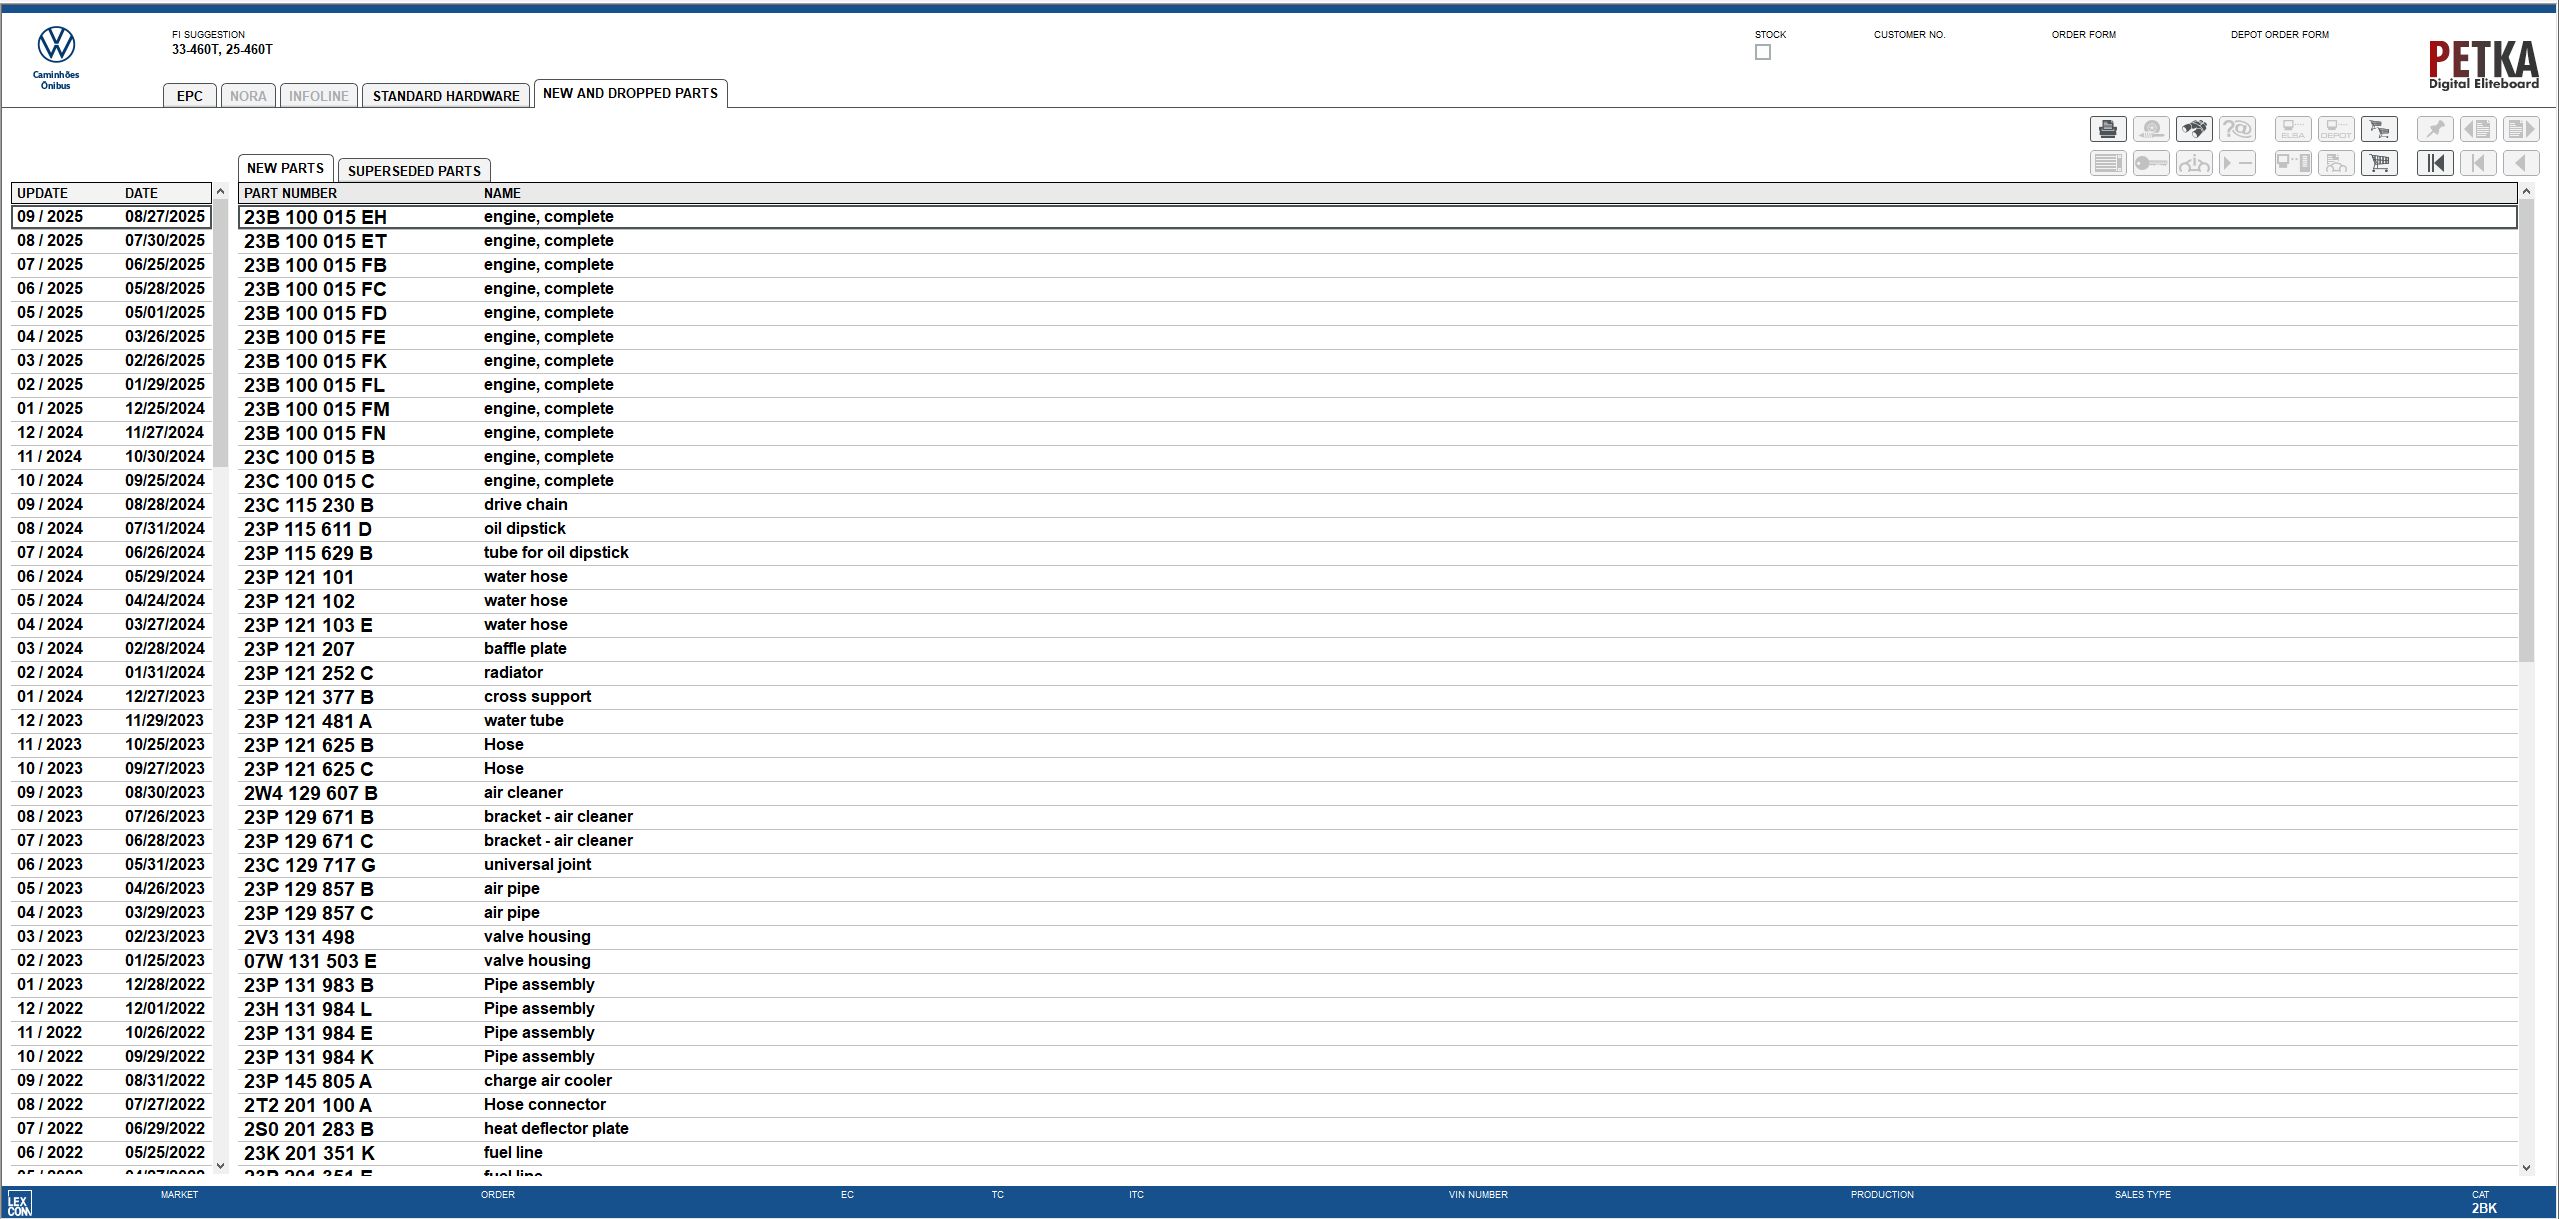Open search with the binoculars icon

(x=2194, y=129)
